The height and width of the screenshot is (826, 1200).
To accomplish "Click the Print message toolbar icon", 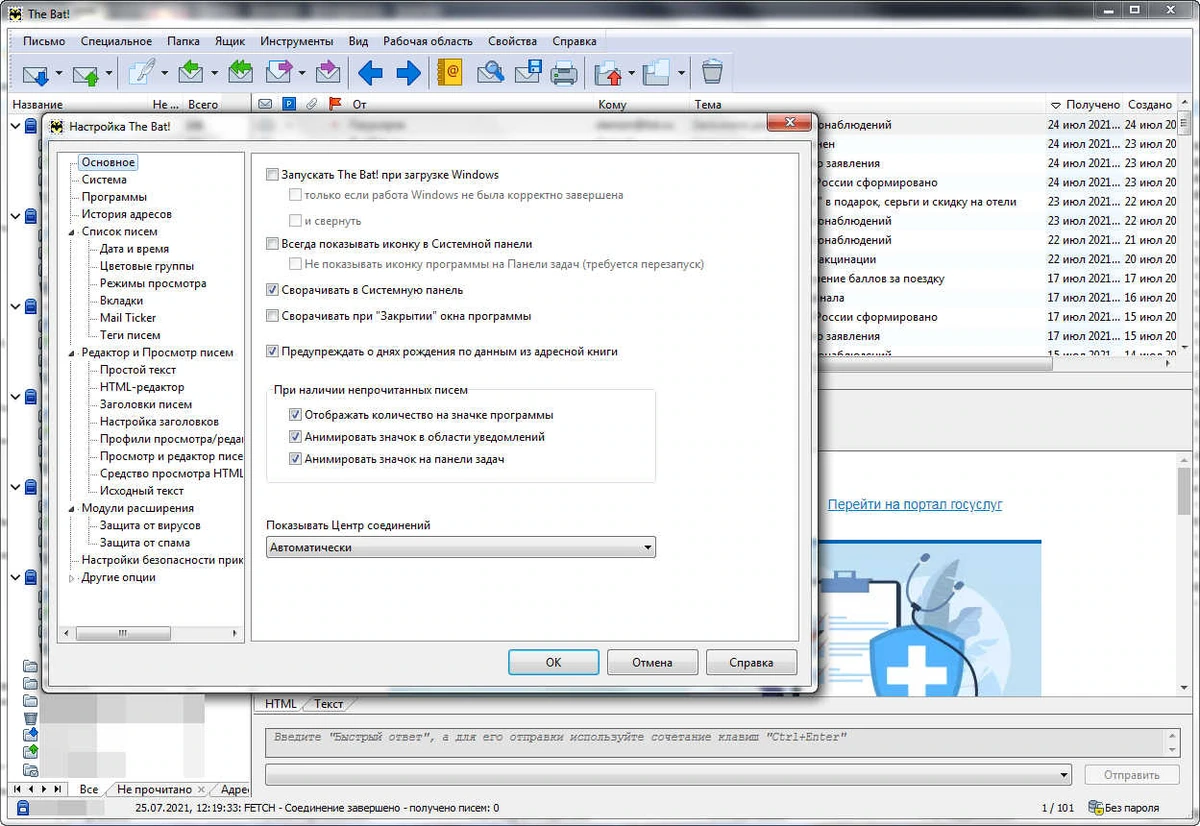I will [x=565, y=73].
